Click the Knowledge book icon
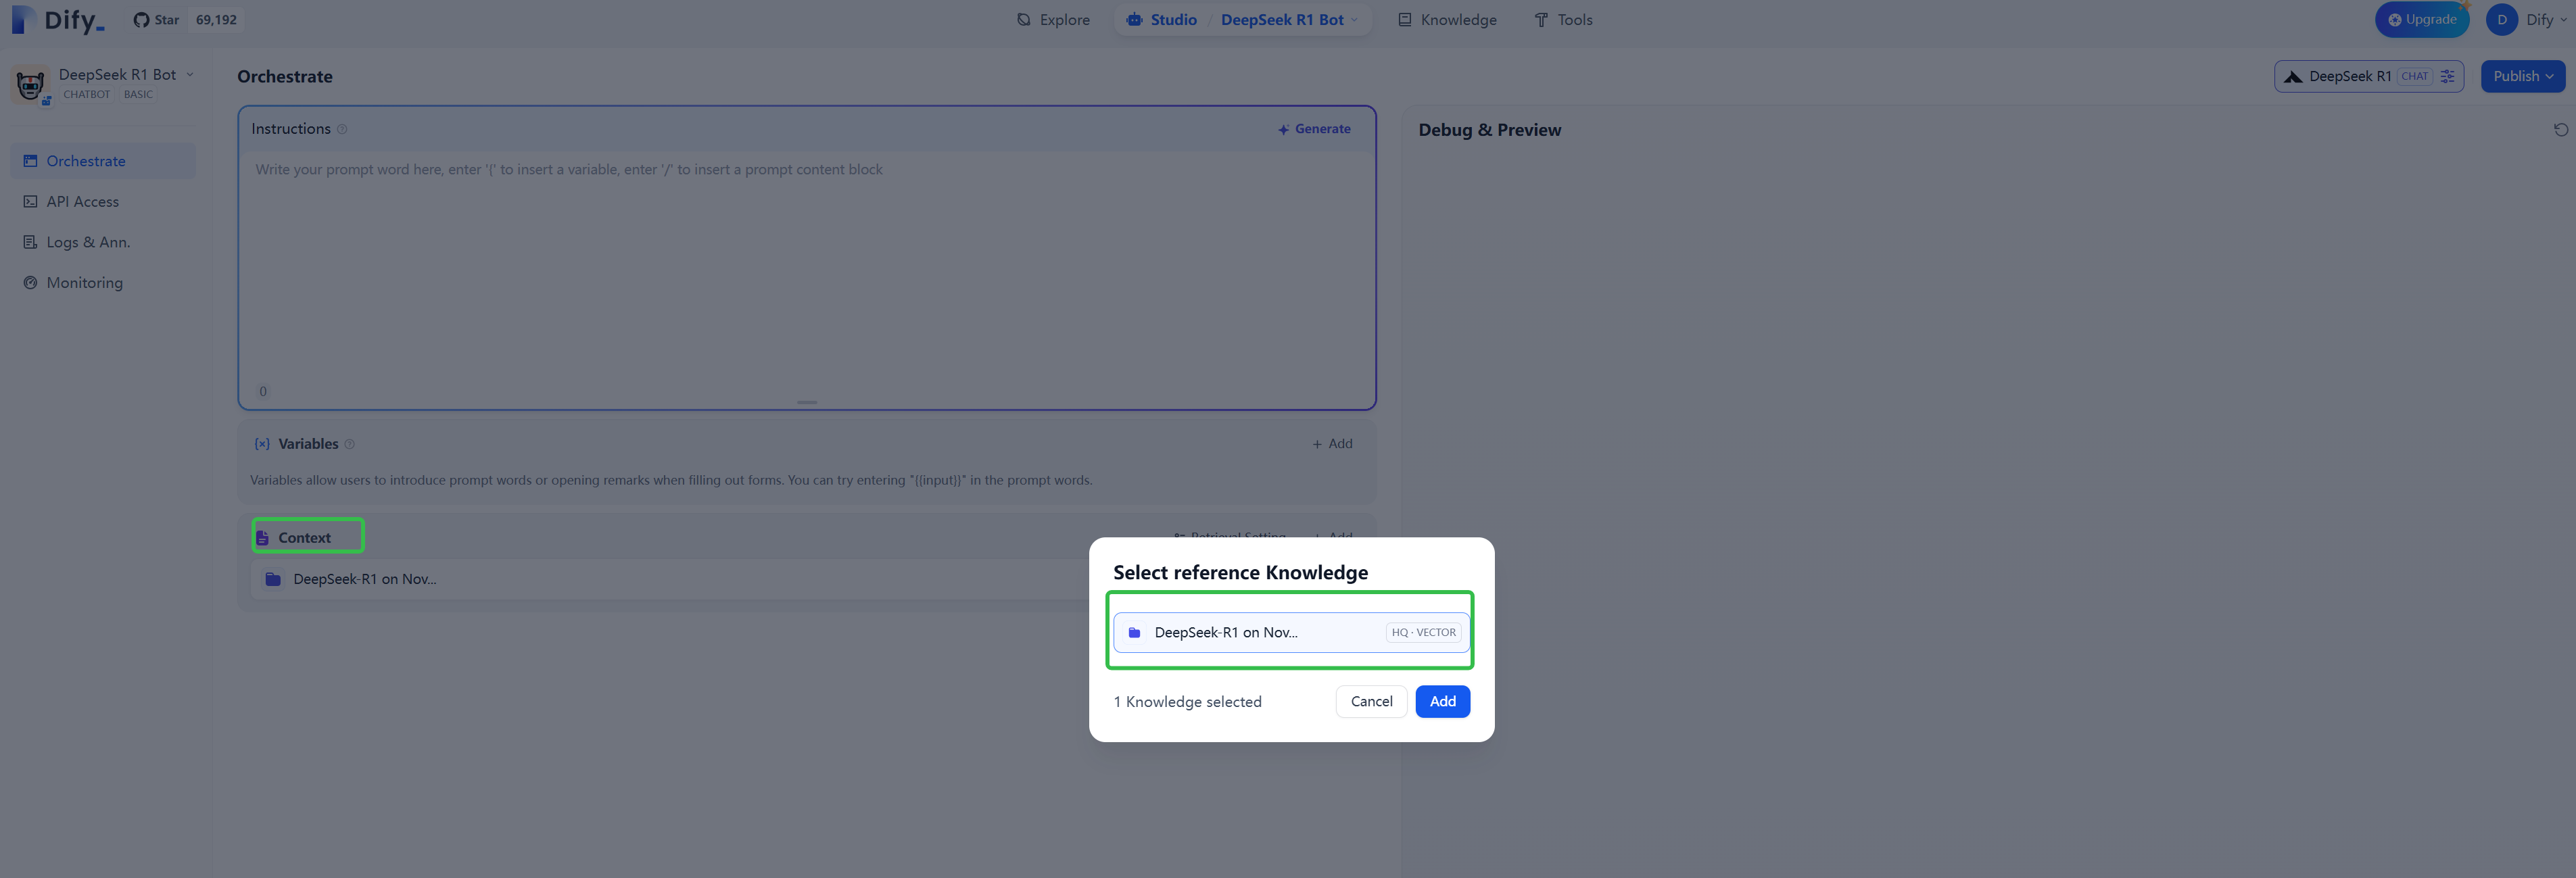This screenshot has height=878, width=2576. [x=1404, y=20]
